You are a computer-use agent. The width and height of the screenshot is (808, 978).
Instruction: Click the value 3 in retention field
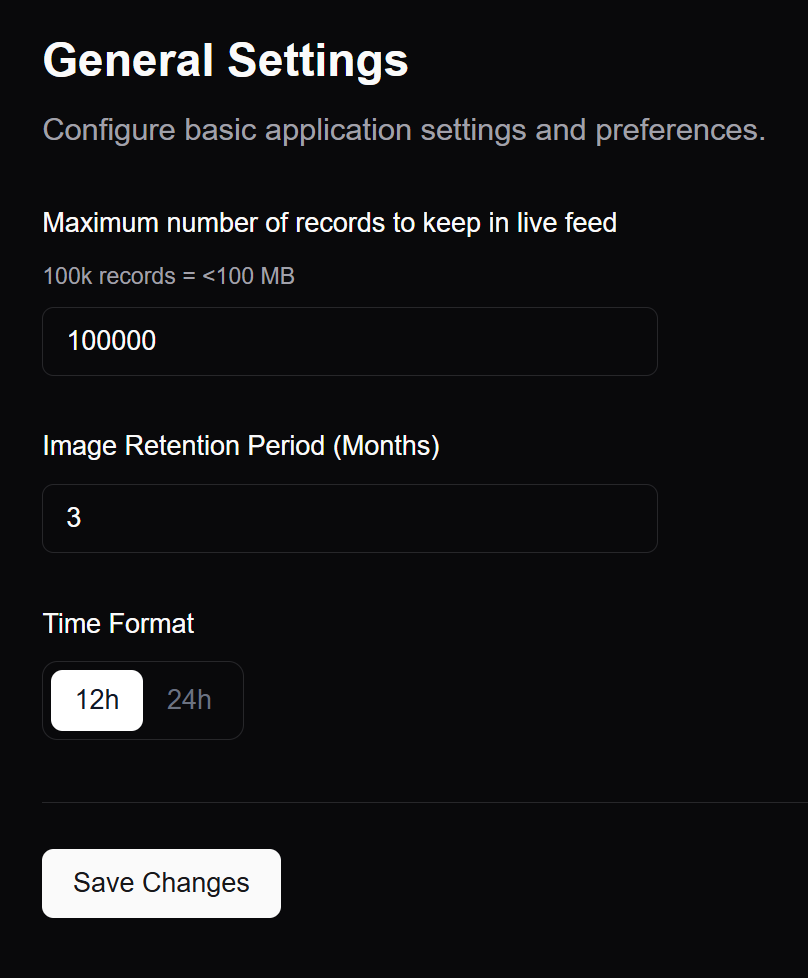tap(74, 518)
